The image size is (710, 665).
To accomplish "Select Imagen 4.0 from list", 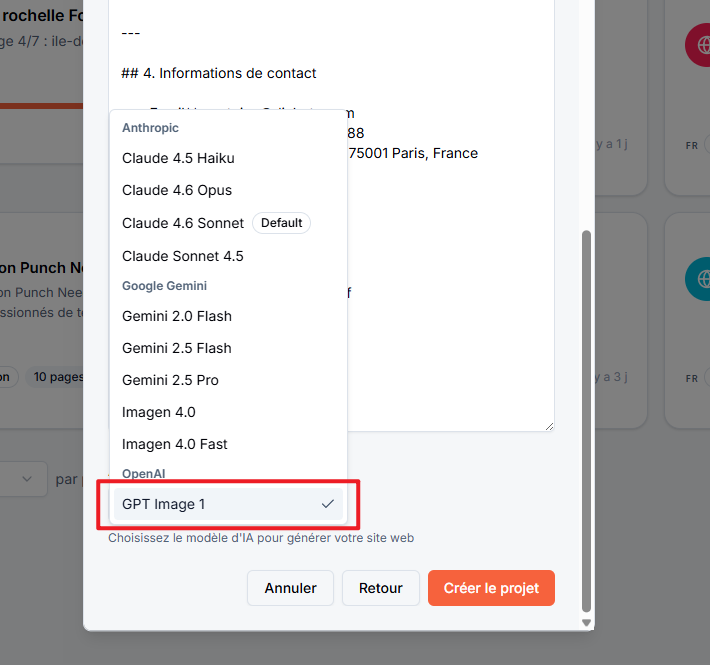I will [x=228, y=412].
